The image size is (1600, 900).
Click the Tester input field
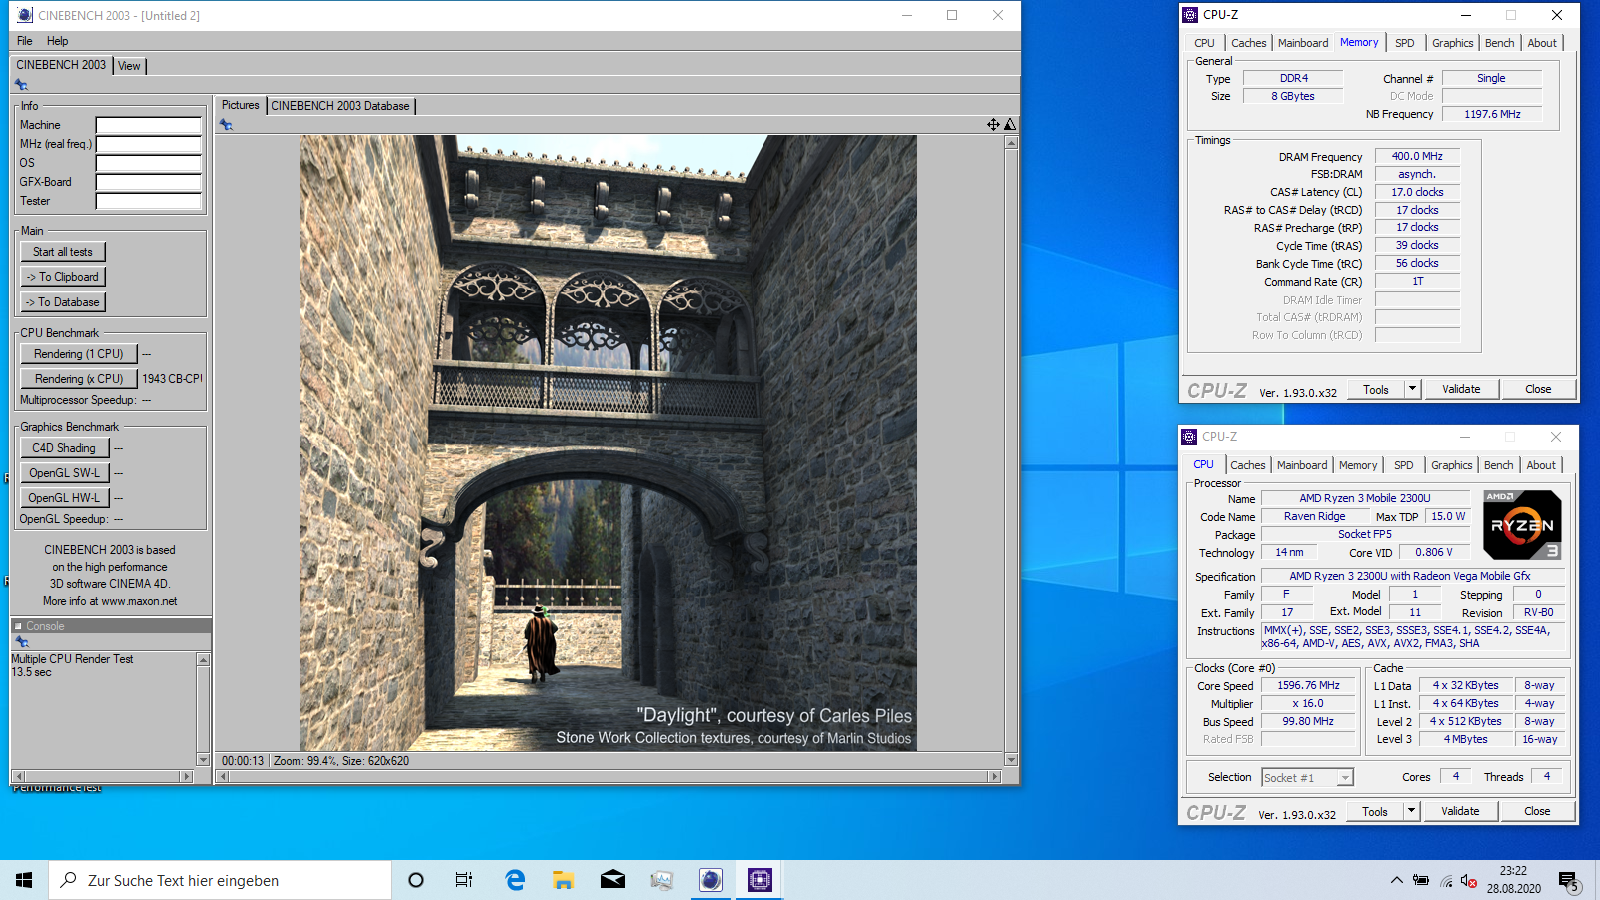click(x=148, y=201)
